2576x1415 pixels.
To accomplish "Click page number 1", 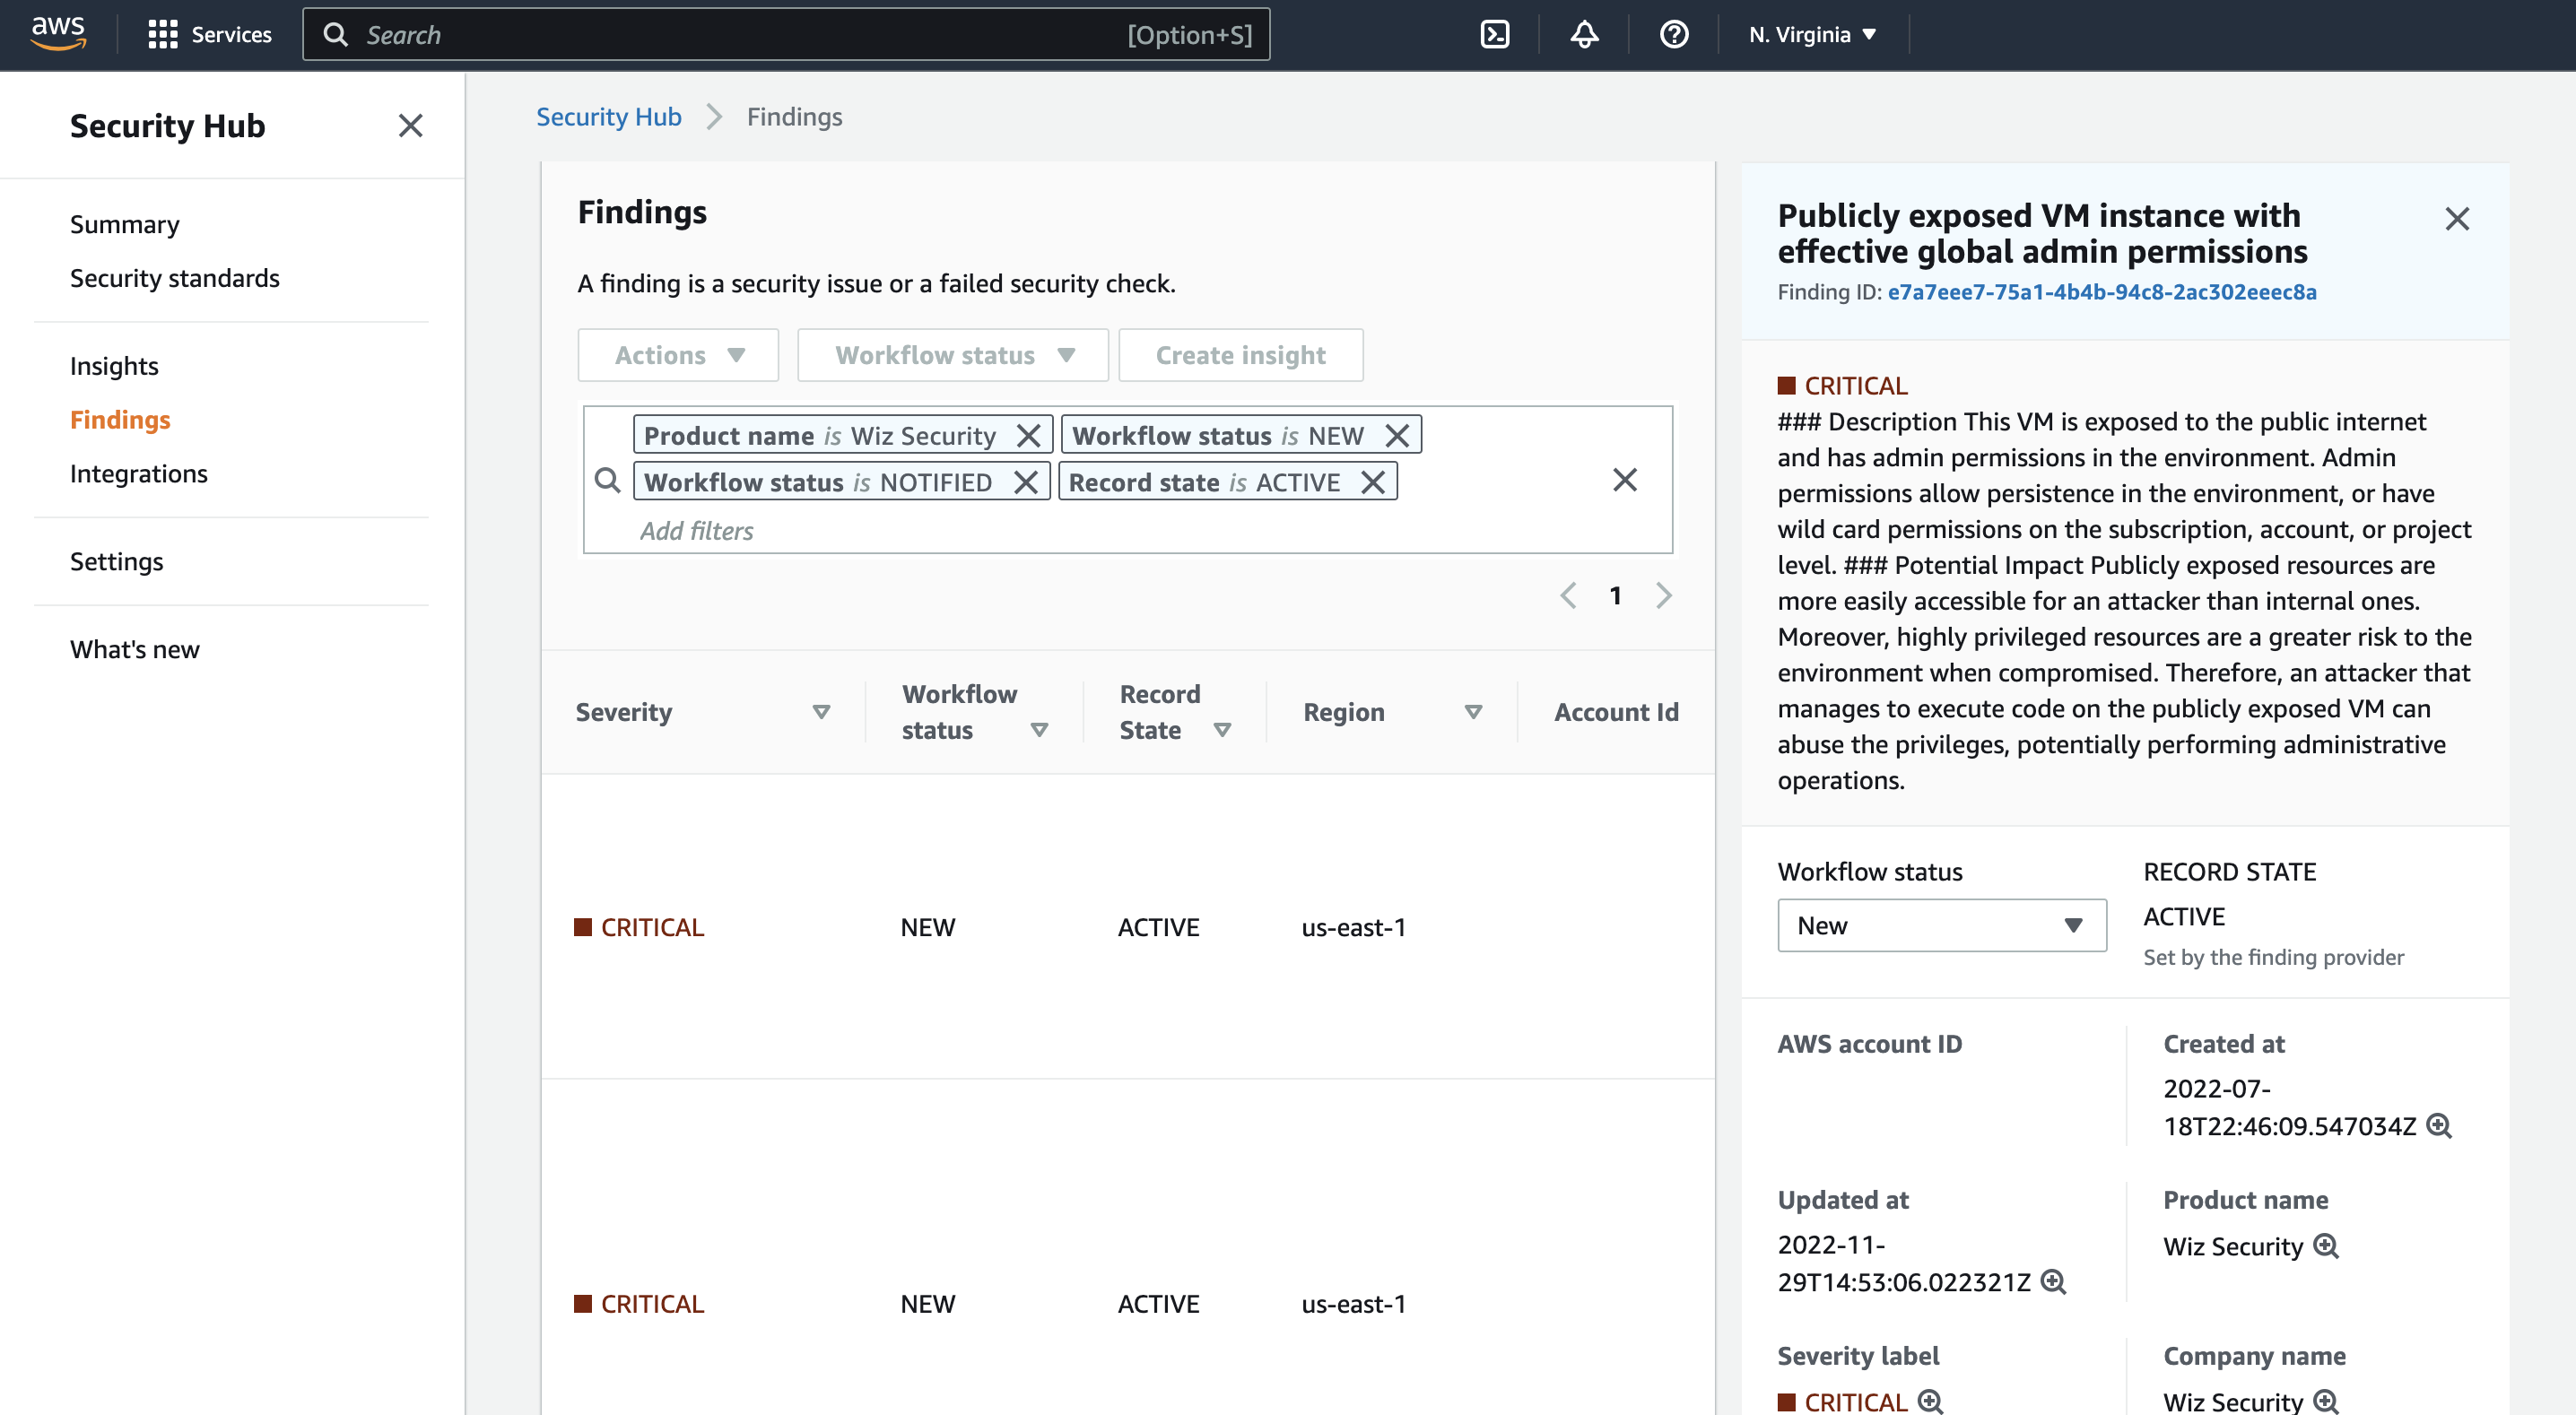I will [x=1615, y=596].
